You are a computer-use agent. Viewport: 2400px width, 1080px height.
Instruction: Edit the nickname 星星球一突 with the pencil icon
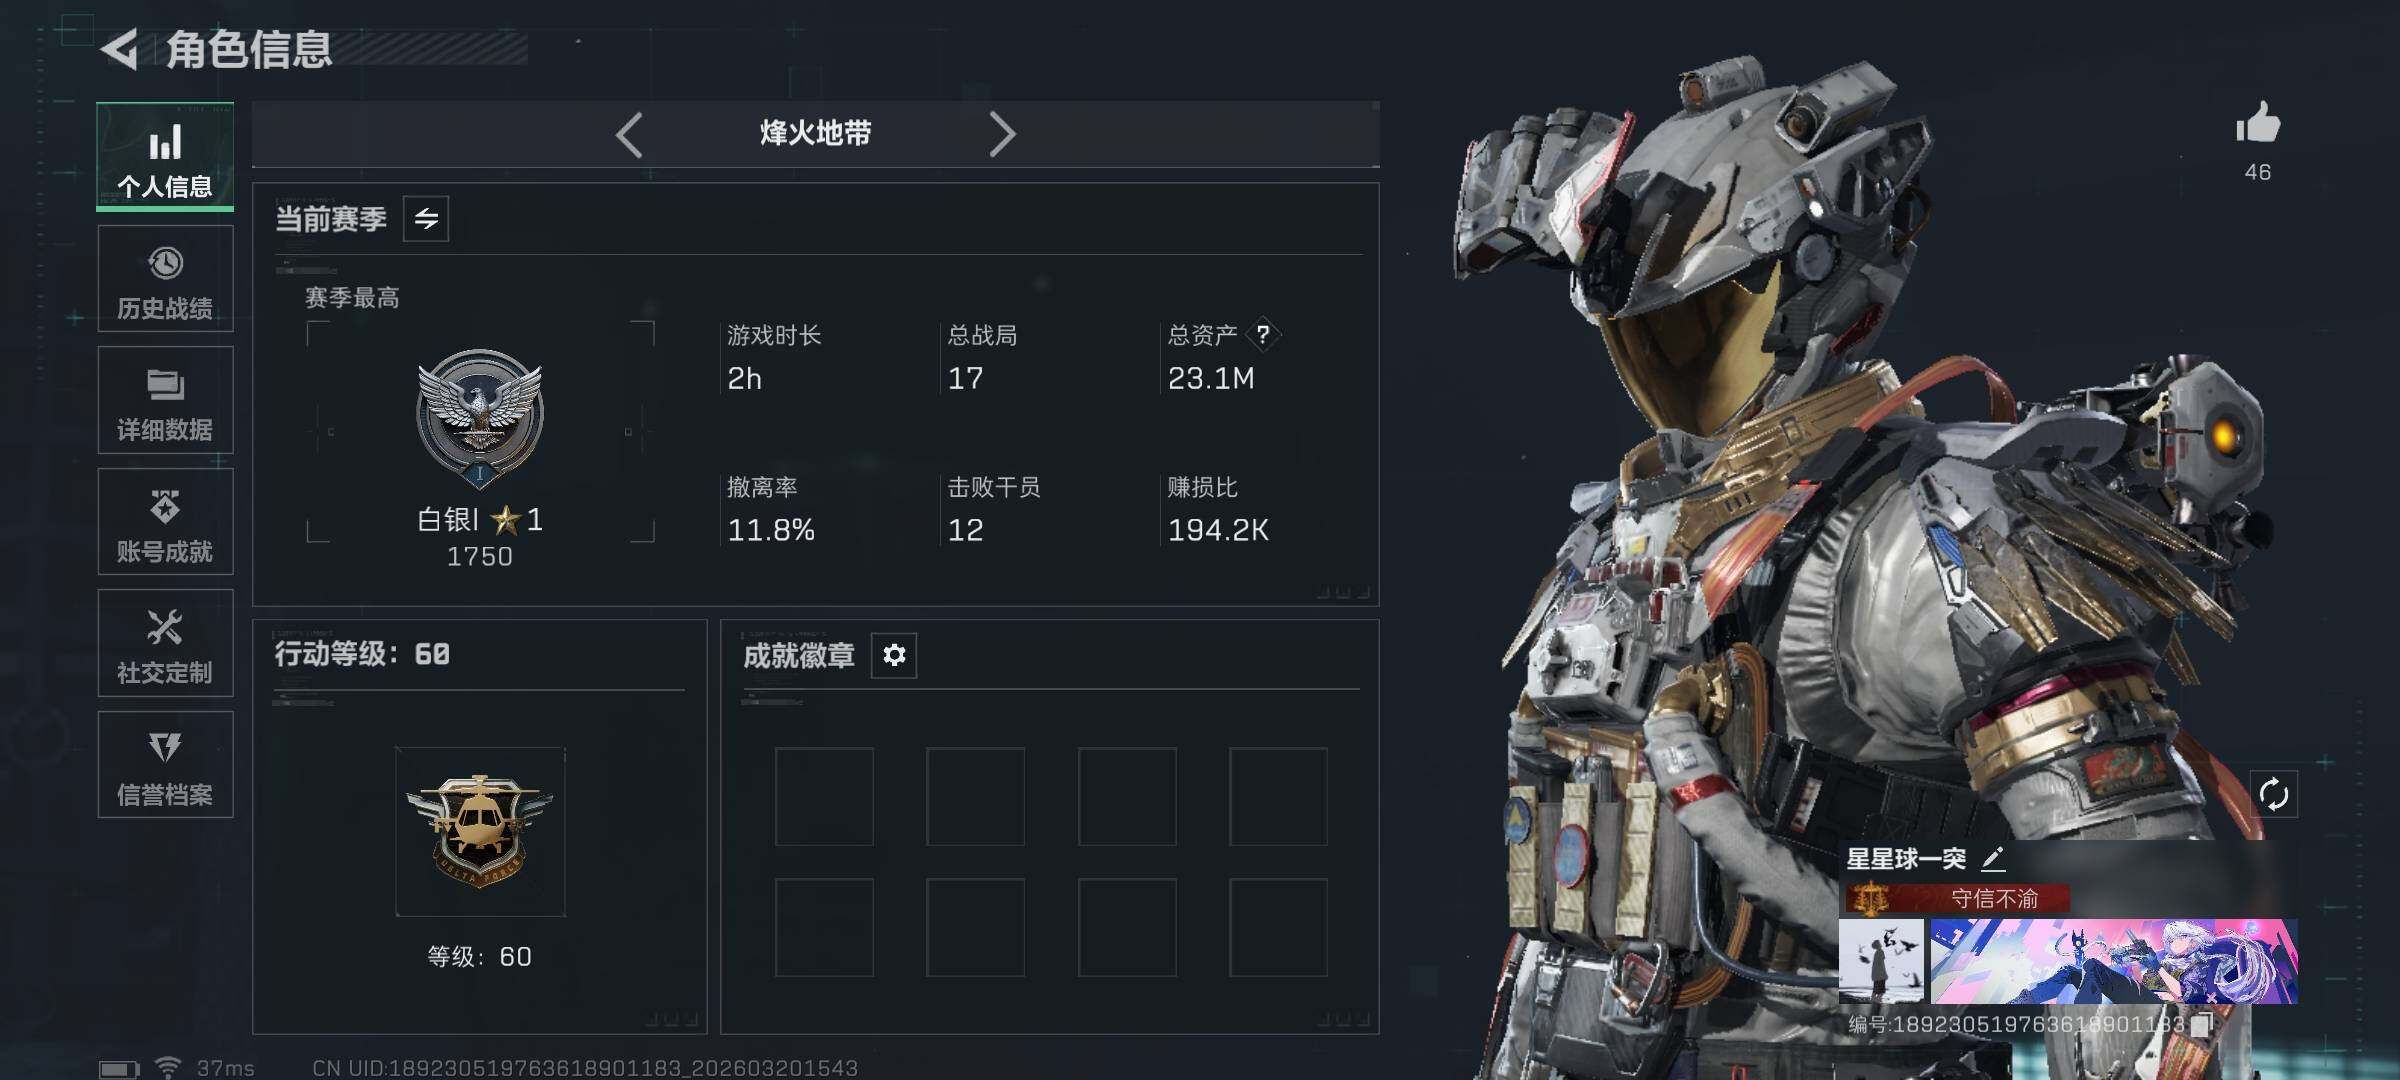1992,858
